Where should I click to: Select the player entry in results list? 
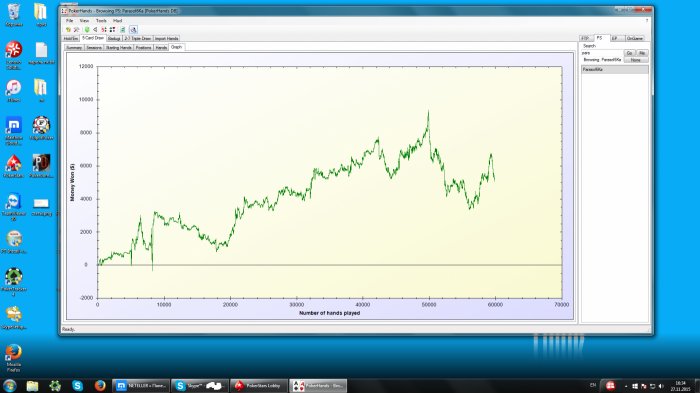click(615, 70)
